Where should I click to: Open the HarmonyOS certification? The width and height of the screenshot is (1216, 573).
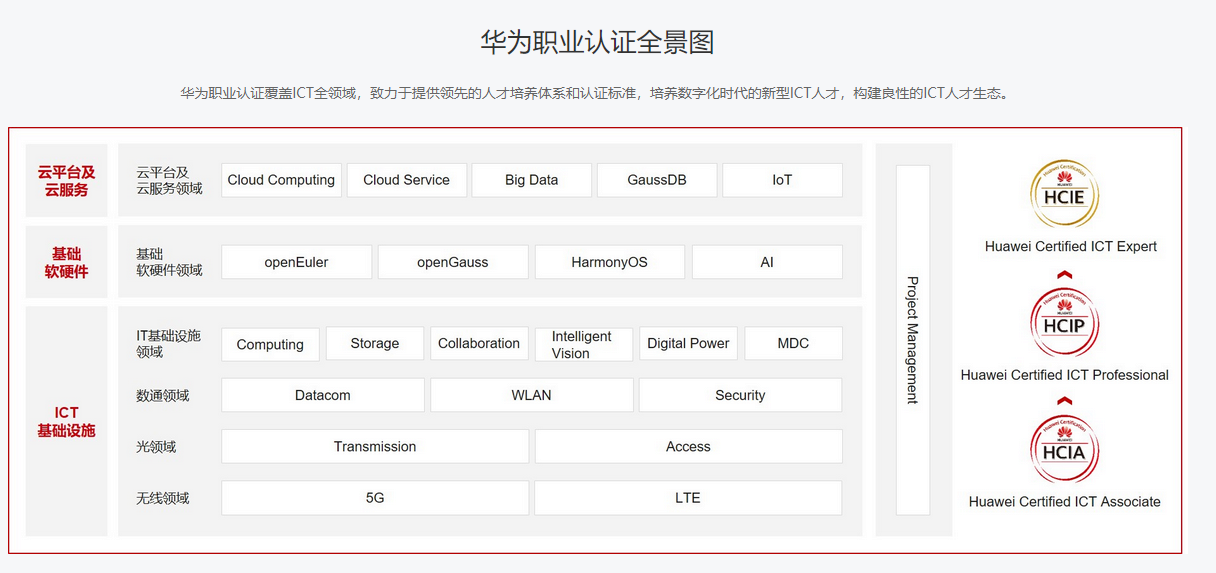coord(610,262)
